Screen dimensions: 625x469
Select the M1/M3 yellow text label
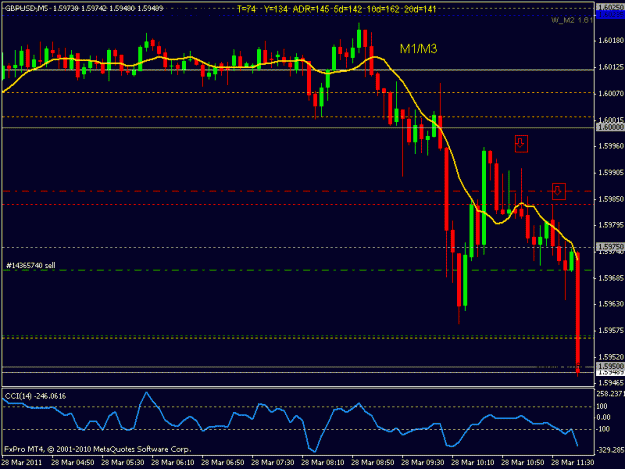tap(418, 49)
